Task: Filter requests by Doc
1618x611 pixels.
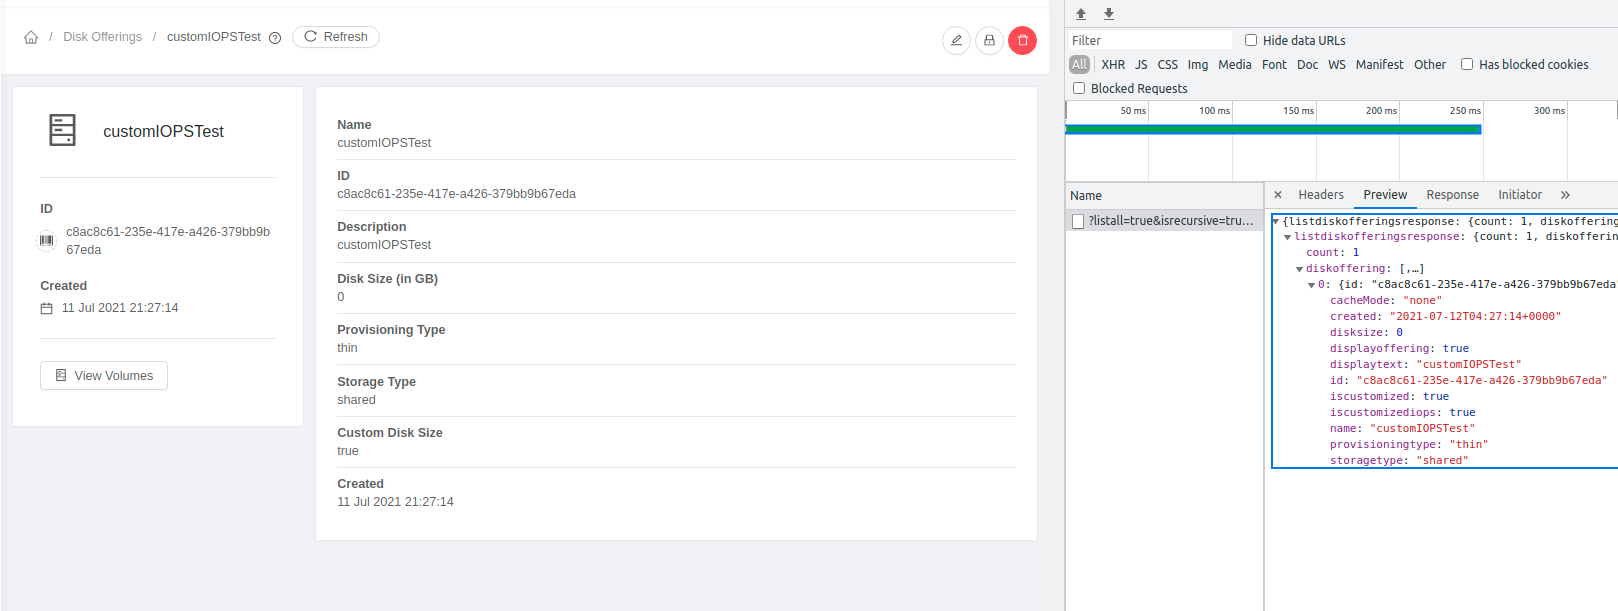Action: (x=1308, y=64)
